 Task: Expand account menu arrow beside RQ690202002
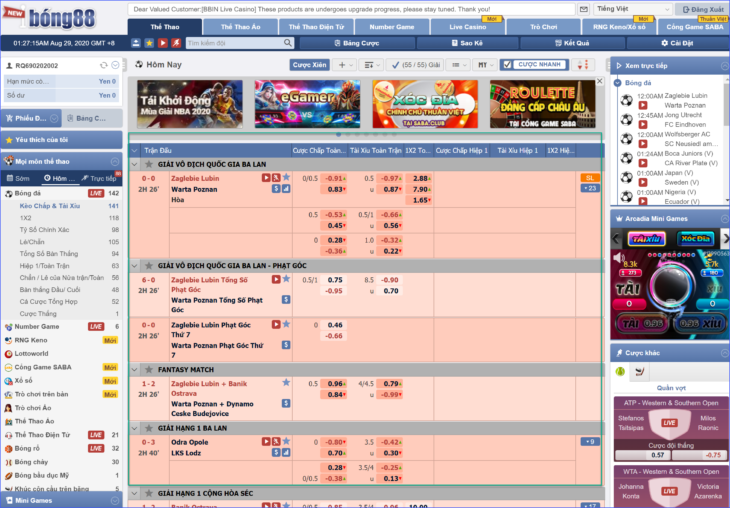pyautogui.click(x=115, y=65)
